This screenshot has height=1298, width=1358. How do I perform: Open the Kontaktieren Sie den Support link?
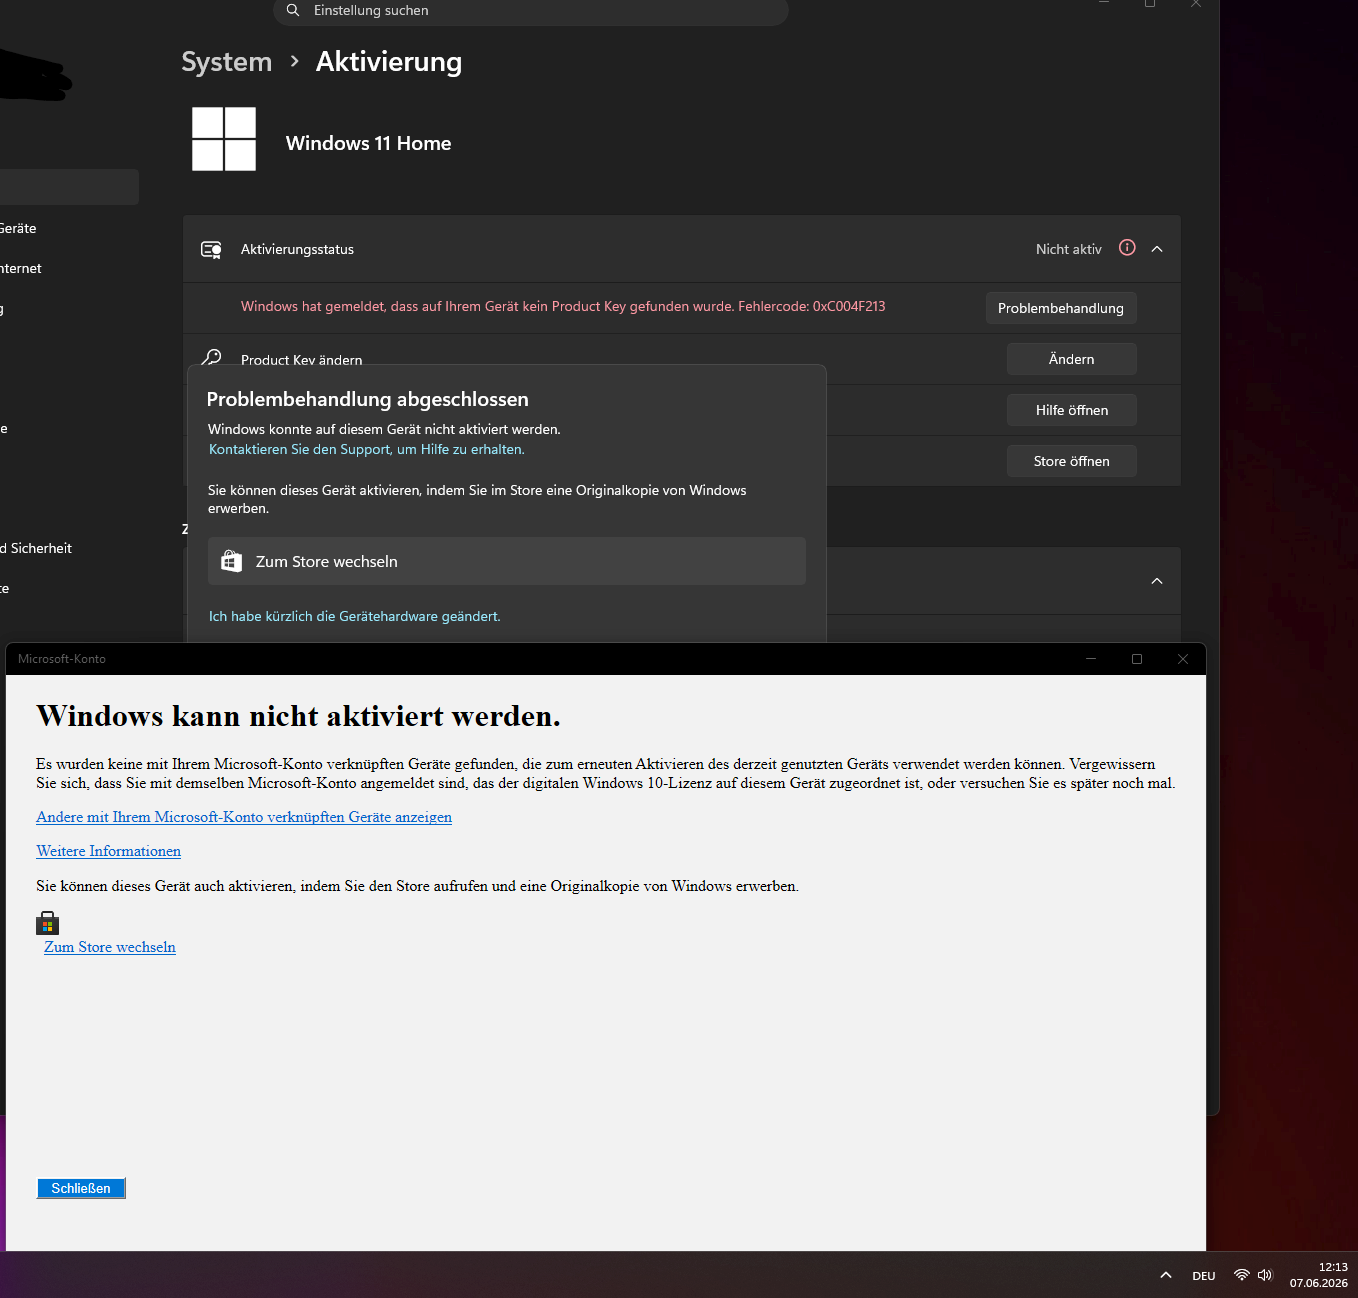[367, 449]
